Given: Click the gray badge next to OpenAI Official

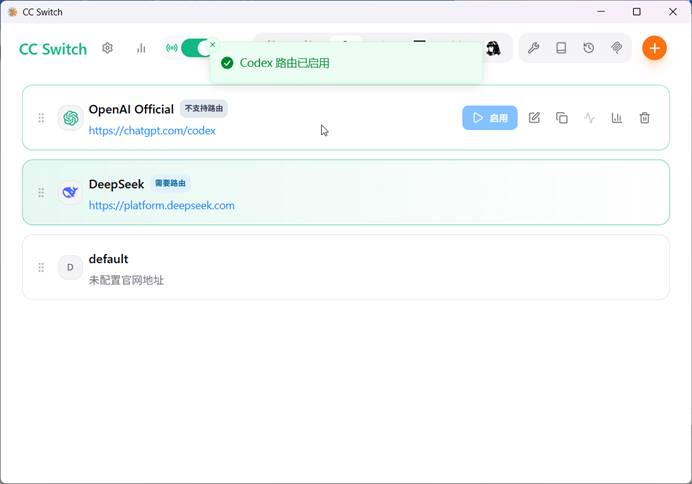Looking at the screenshot, I should tap(204, 109).
